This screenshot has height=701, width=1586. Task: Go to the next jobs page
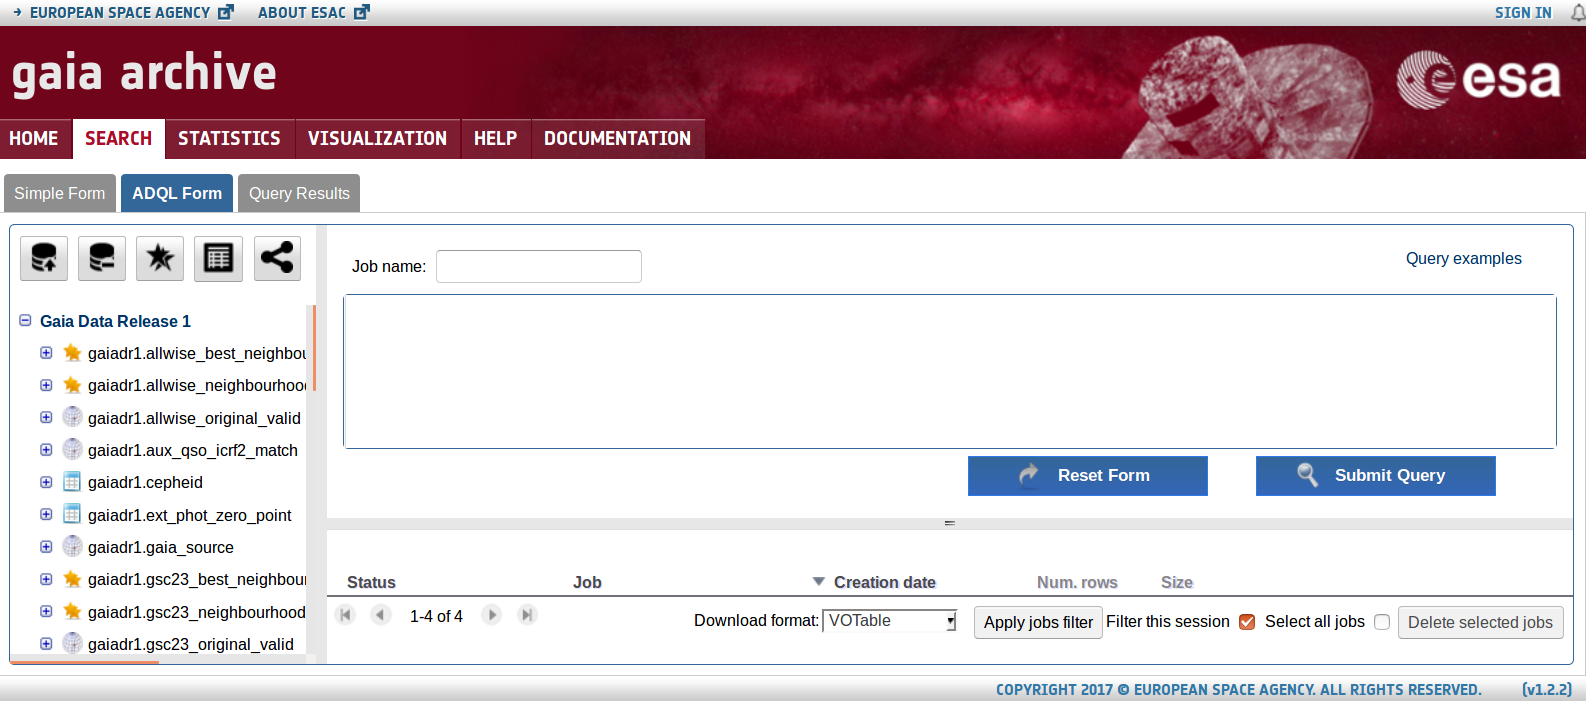(x=491, y=615)
